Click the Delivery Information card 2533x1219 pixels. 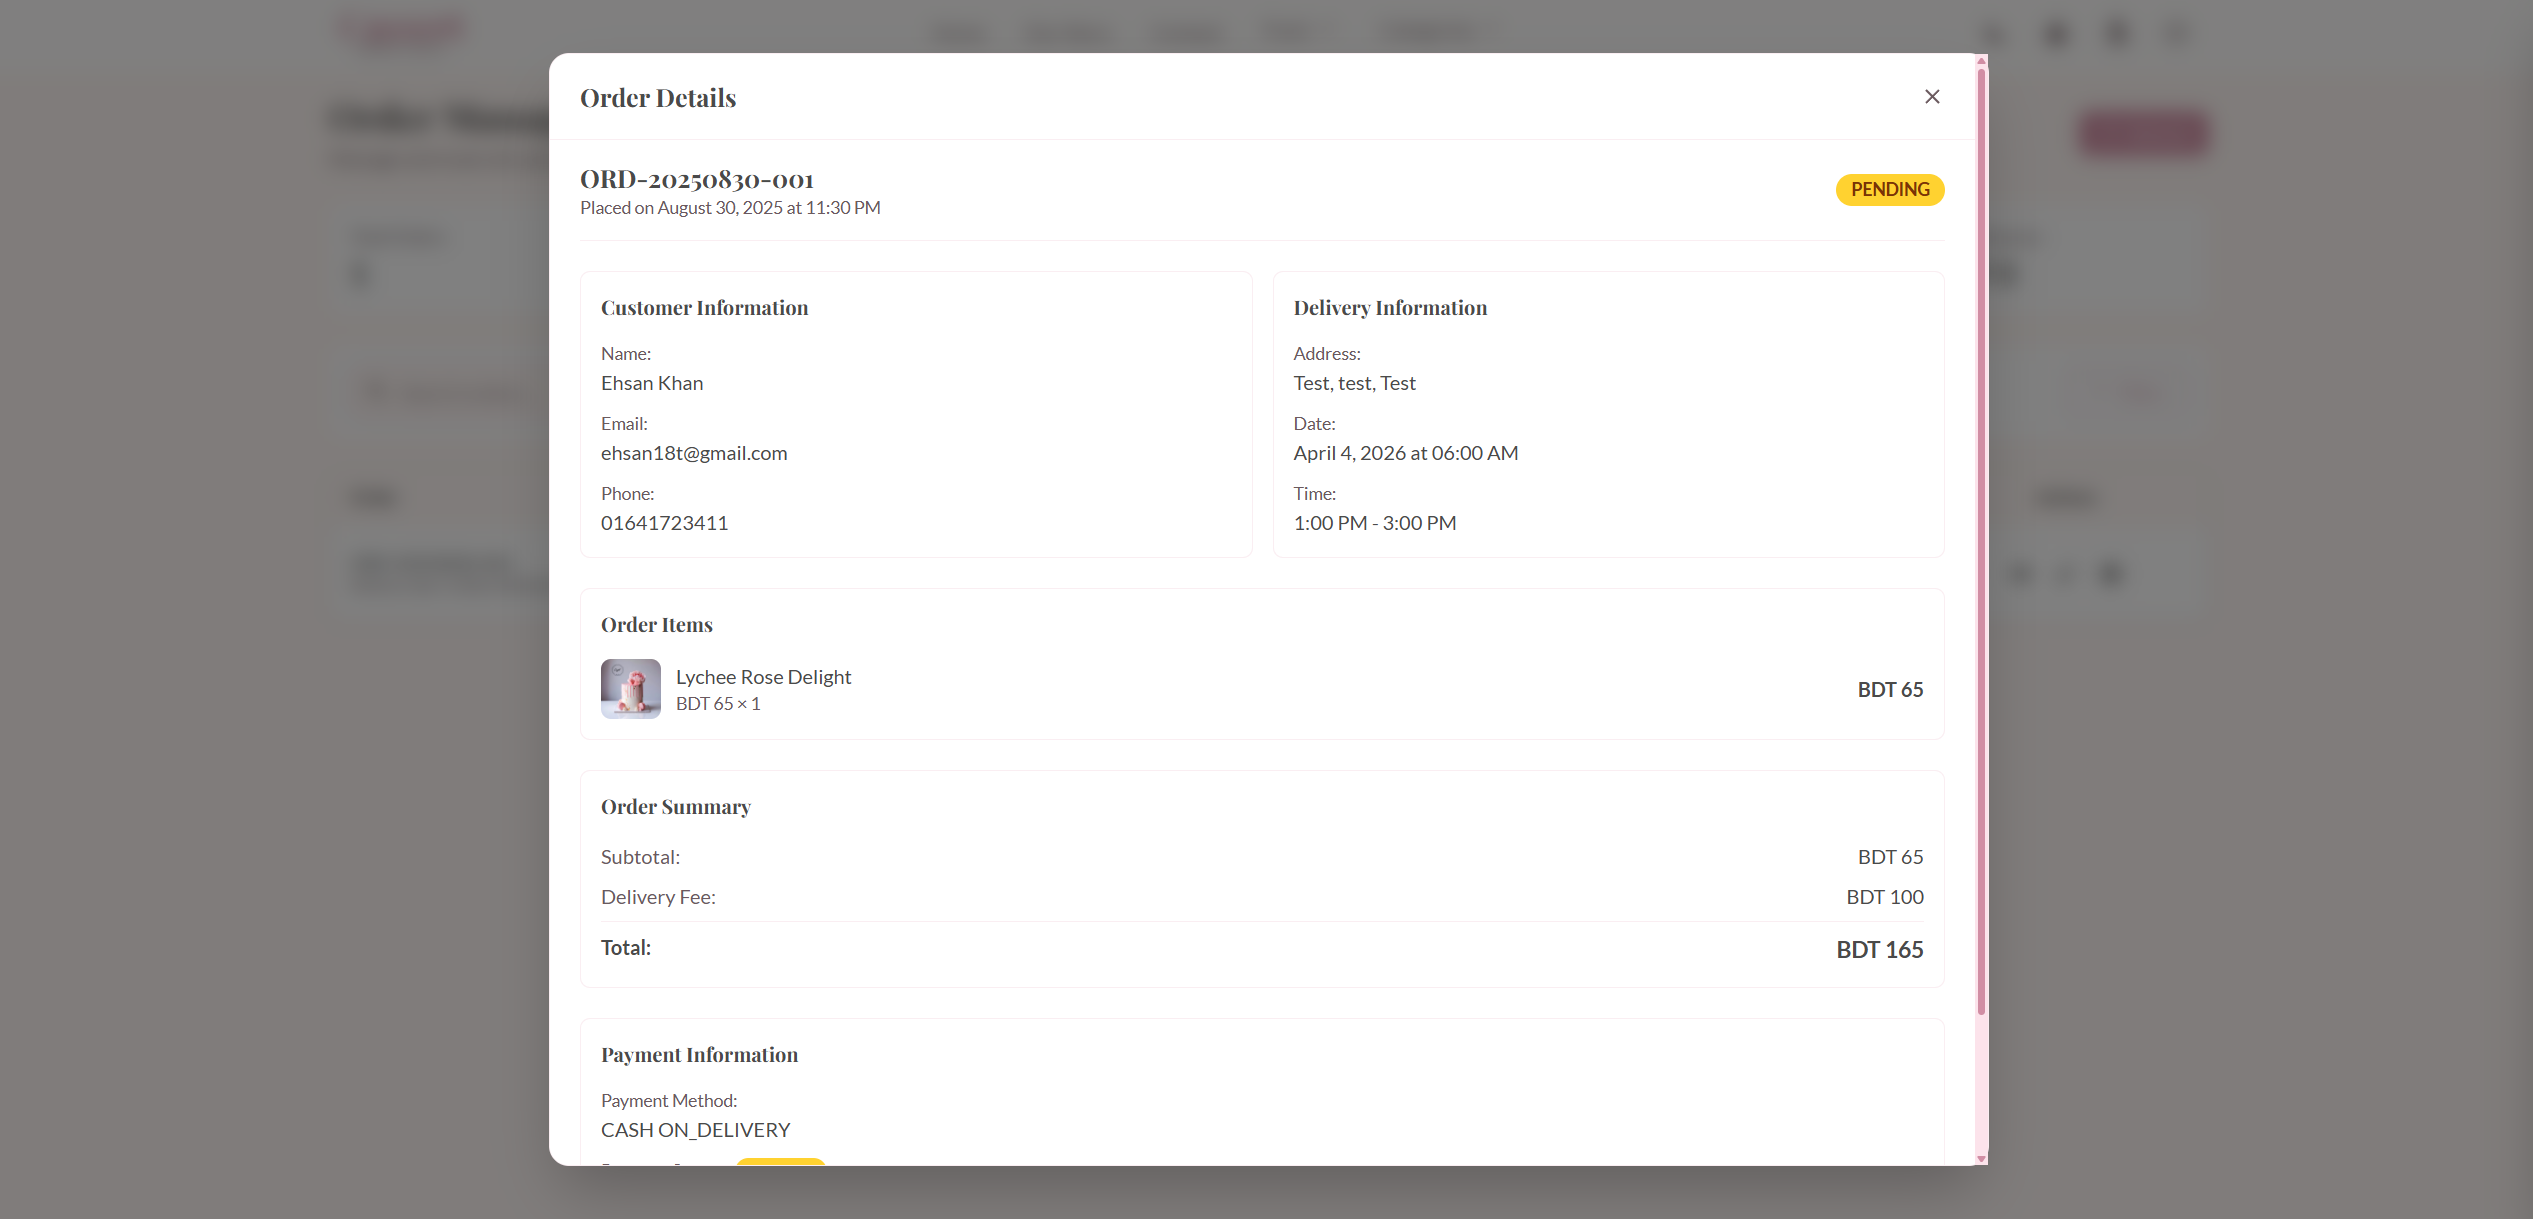(x=1607, y=413)
